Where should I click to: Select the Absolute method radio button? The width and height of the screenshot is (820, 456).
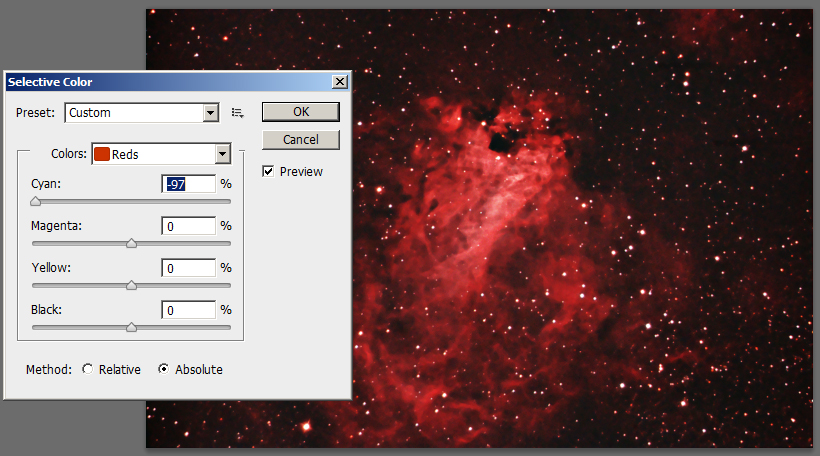click(164, 369)
